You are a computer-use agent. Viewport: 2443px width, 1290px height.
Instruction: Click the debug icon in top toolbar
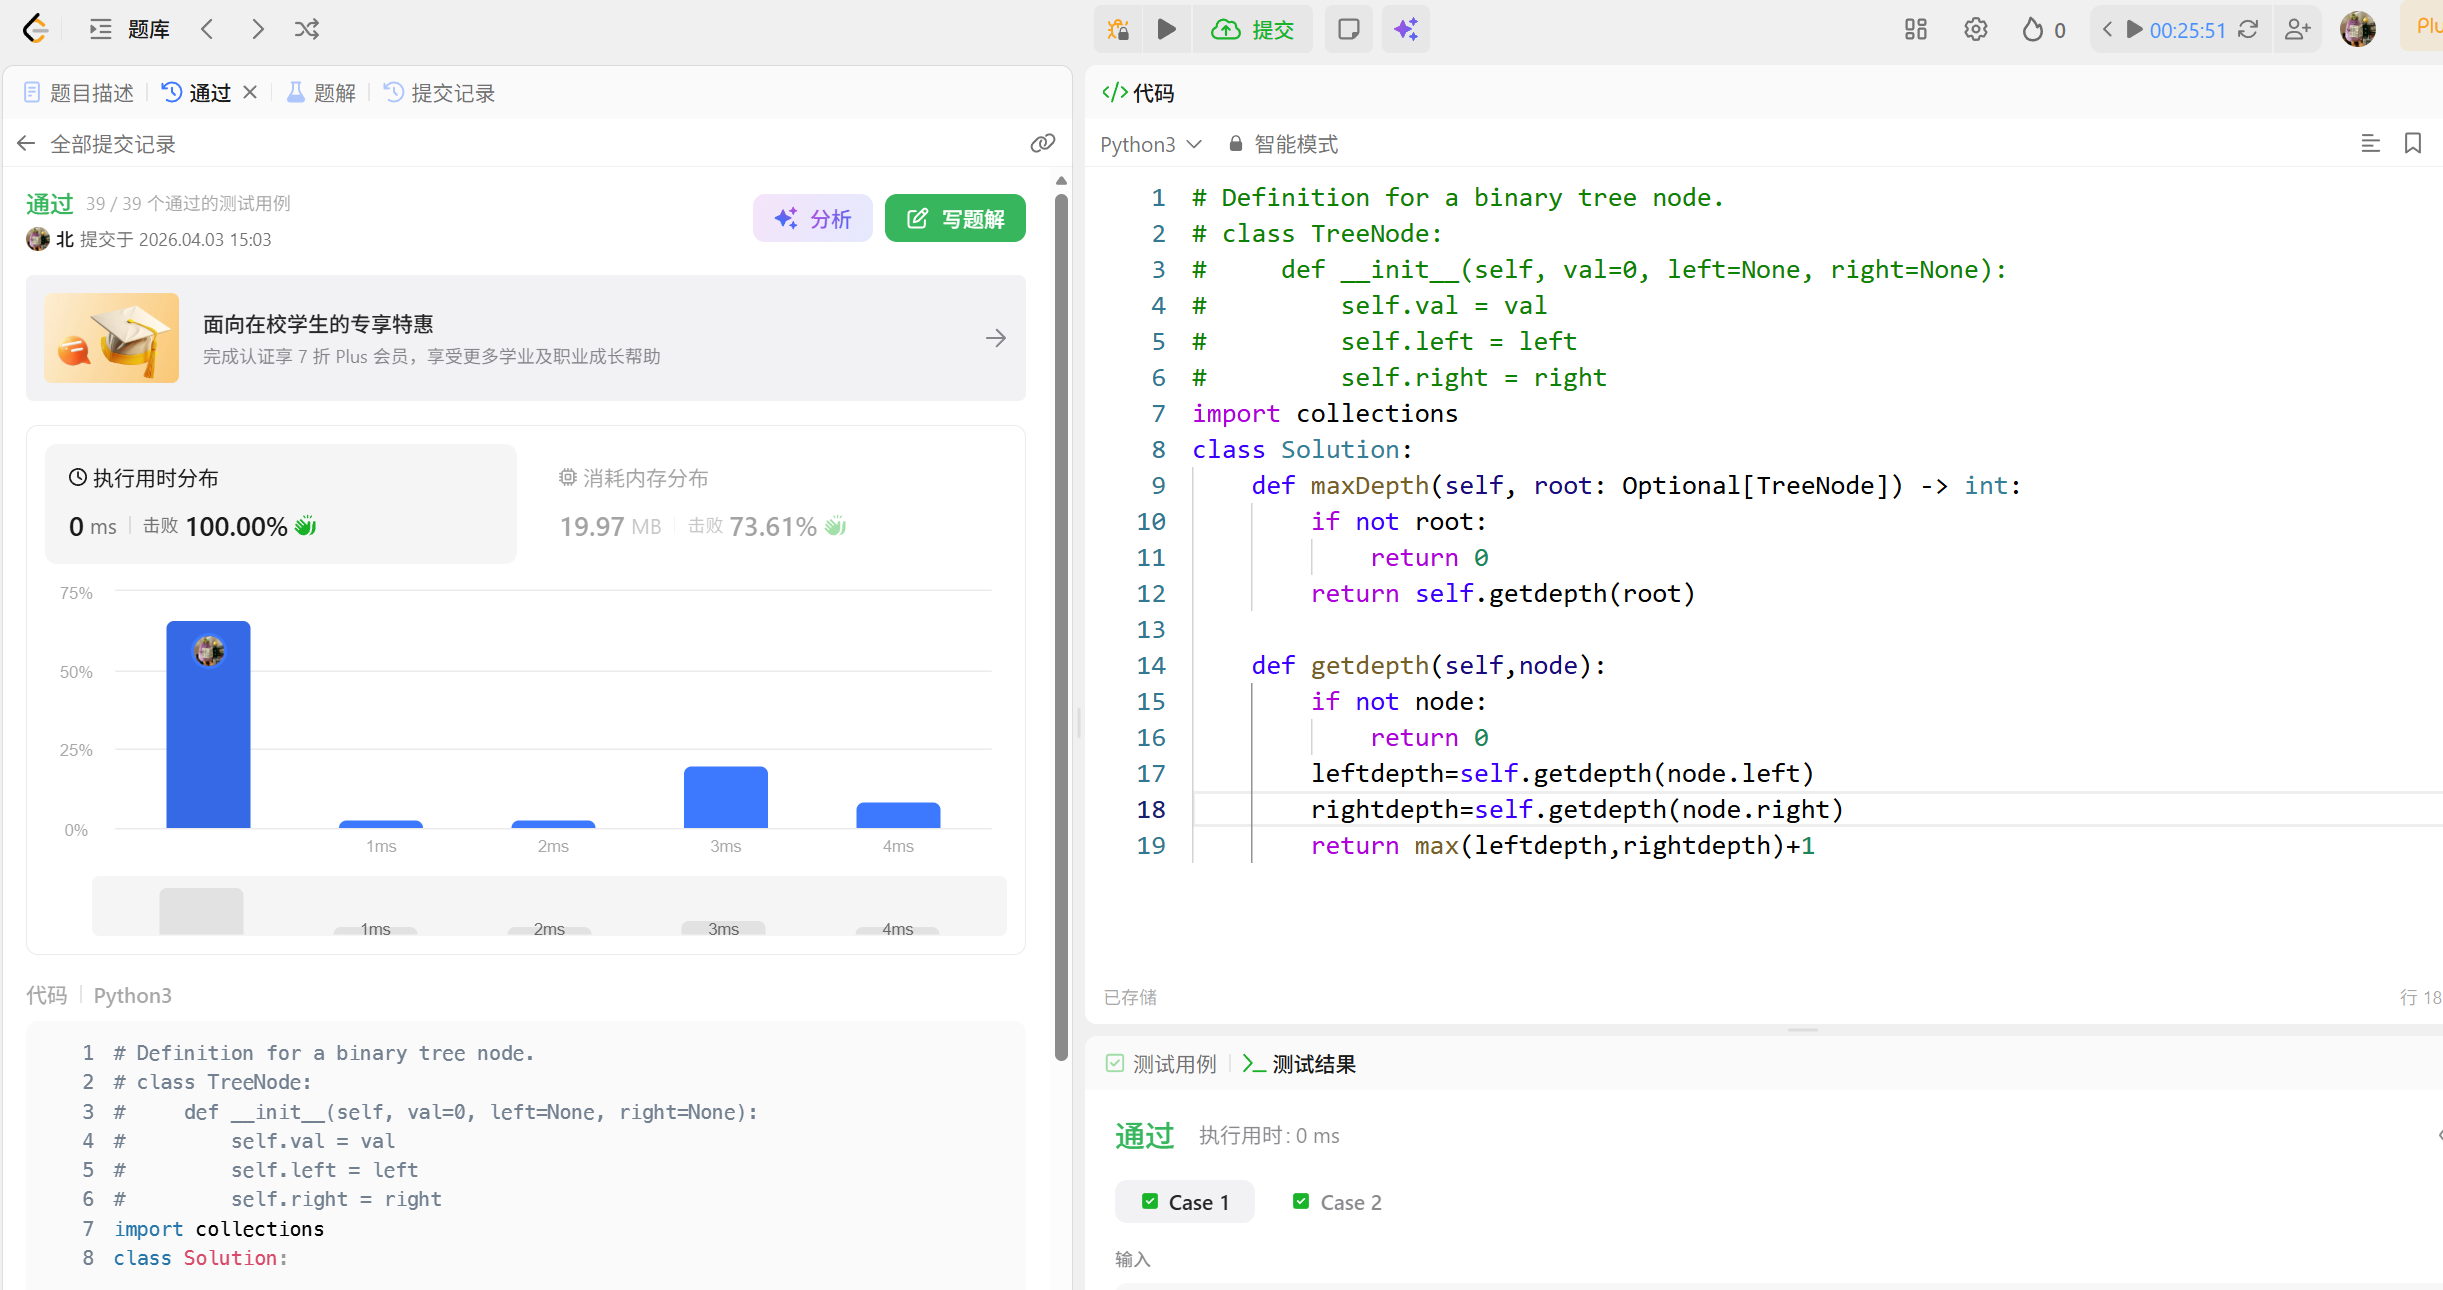coord(1118,29)
